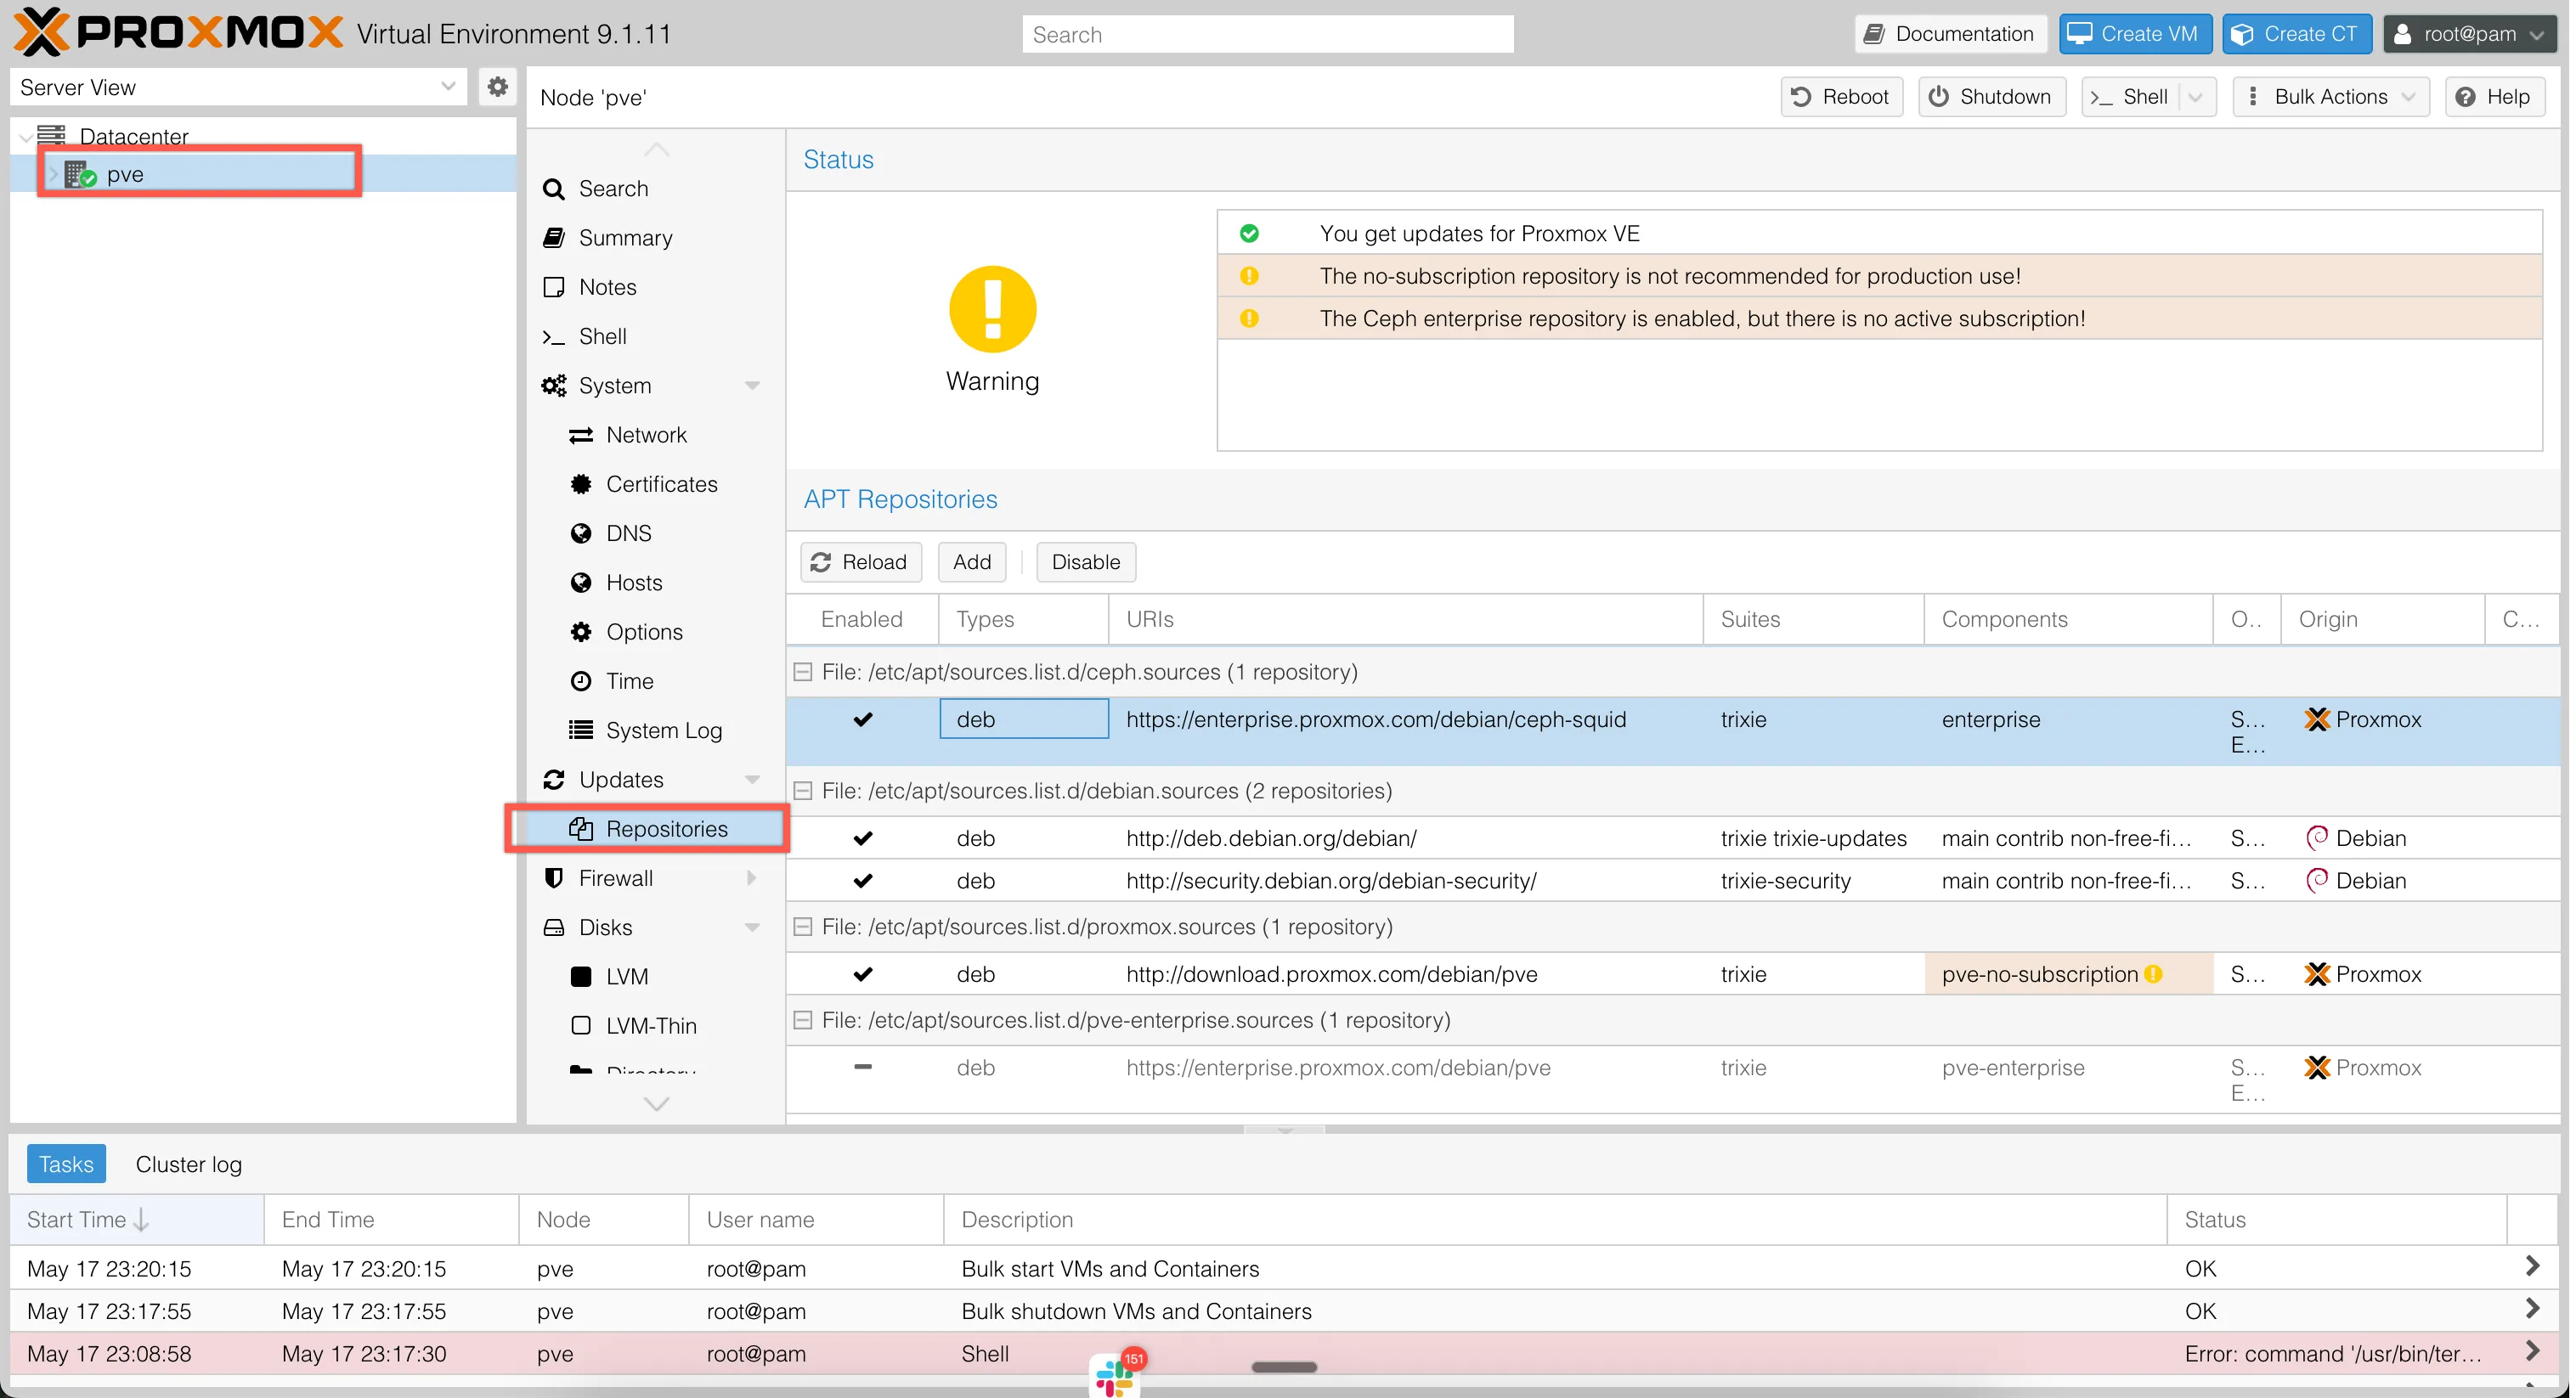2576x1398 pixels.
Task: Click the pve node icon
Action: click(80, 174)
